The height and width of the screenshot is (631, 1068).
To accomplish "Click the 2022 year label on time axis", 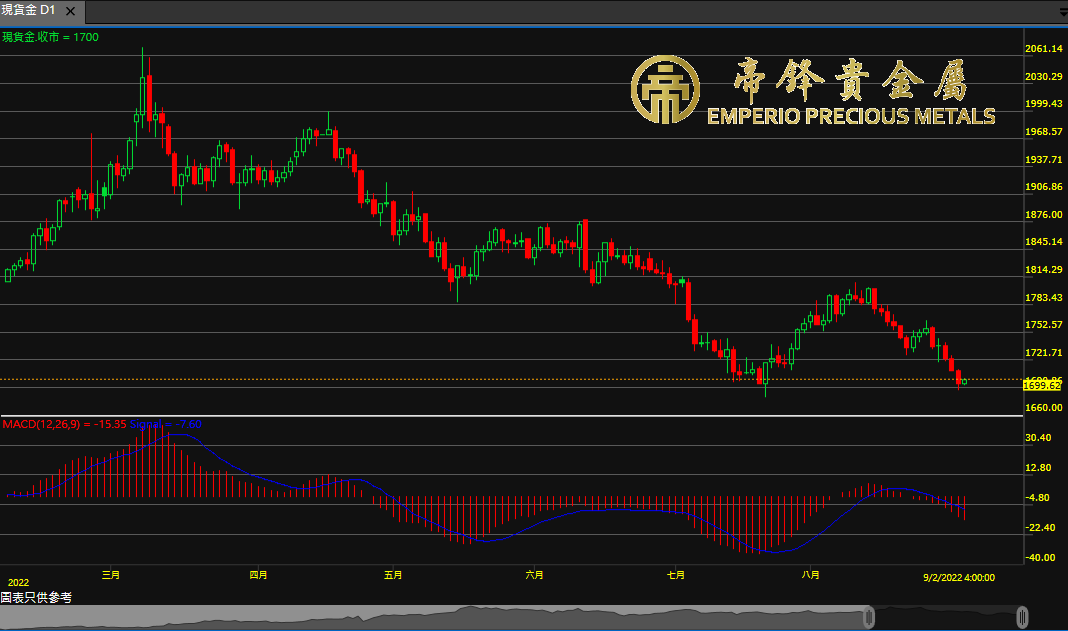I will (x=18, y=582).
